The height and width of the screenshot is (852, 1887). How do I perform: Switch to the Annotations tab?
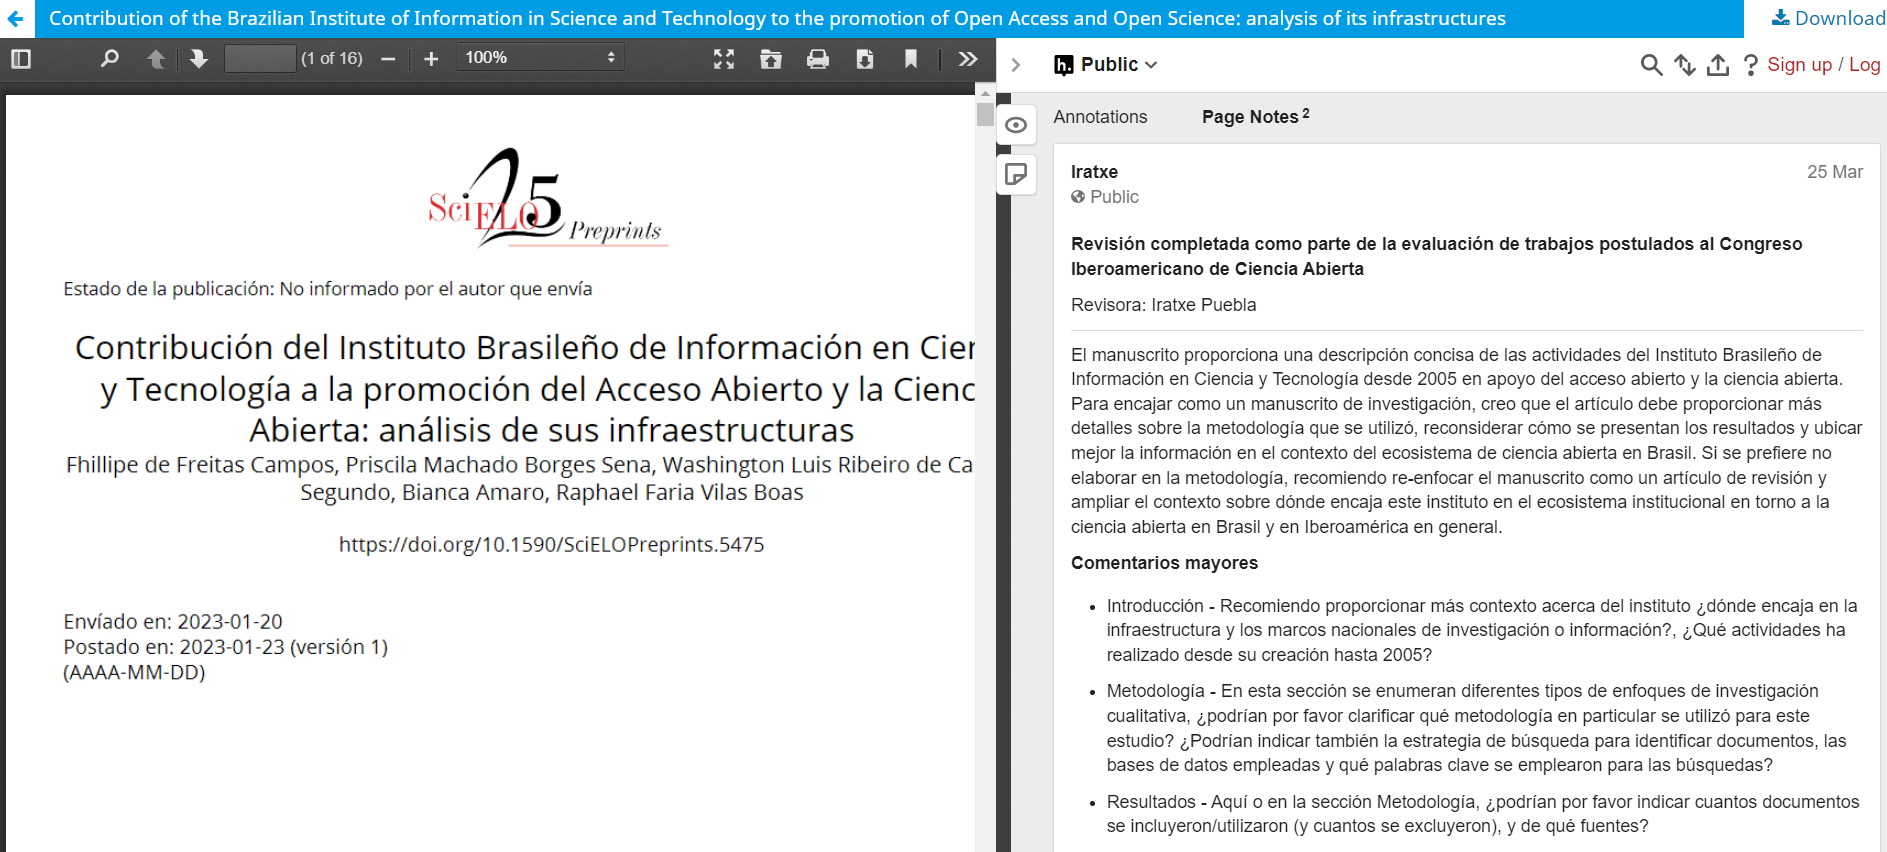[x=1100, y=117]
